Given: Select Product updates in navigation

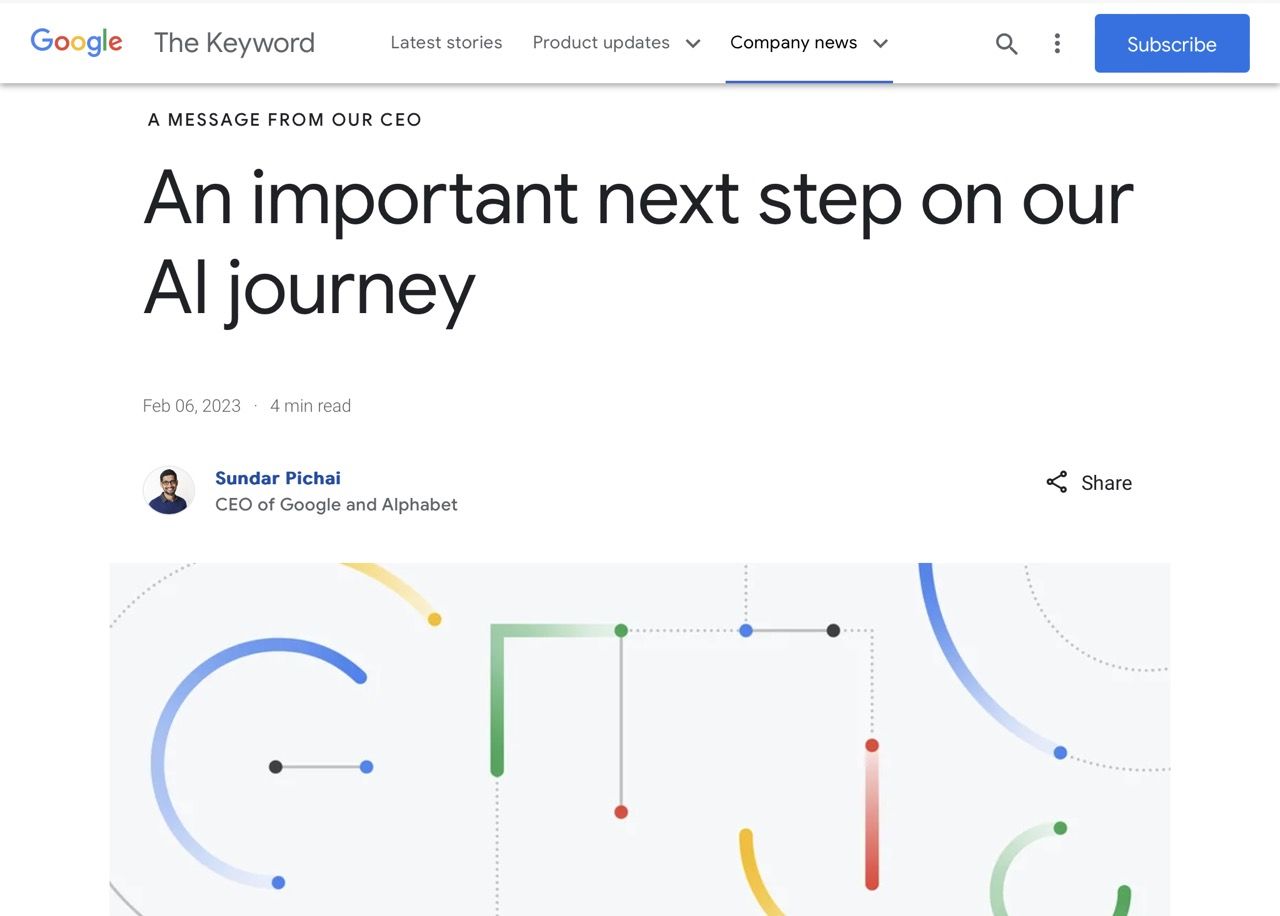Looking at the screenshot, I should tap(601, 42).
